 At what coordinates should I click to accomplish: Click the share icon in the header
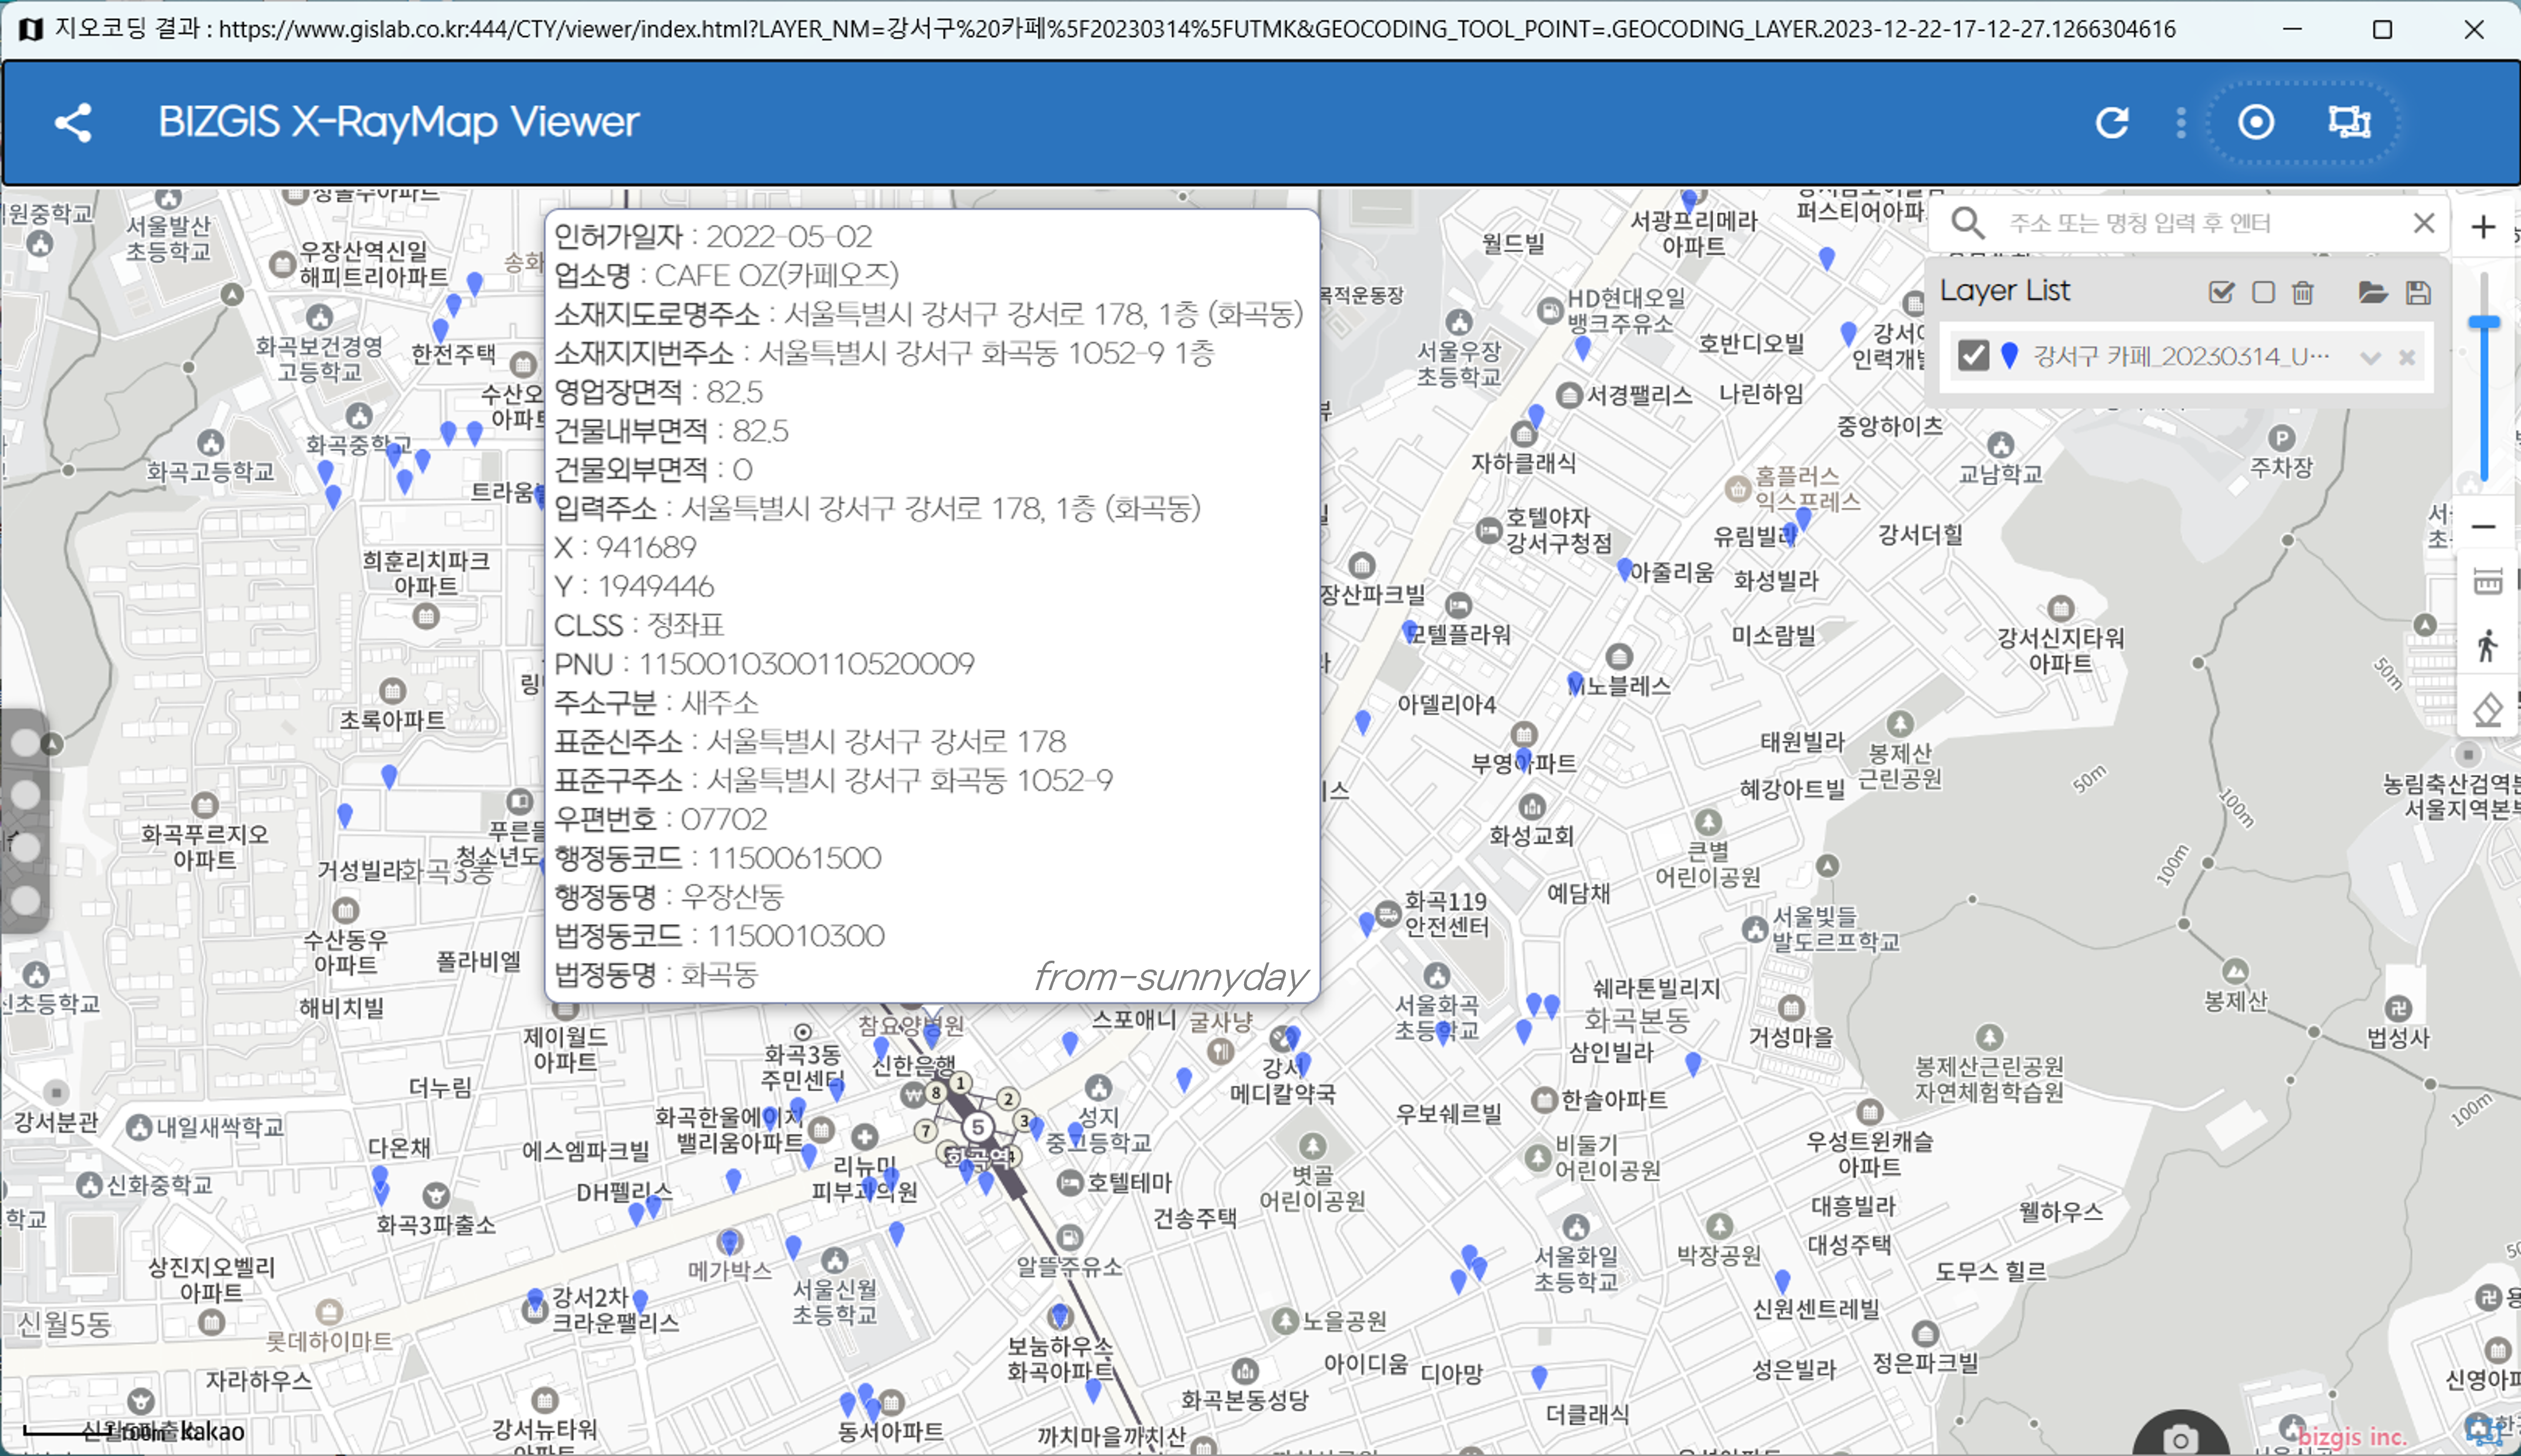73,123
